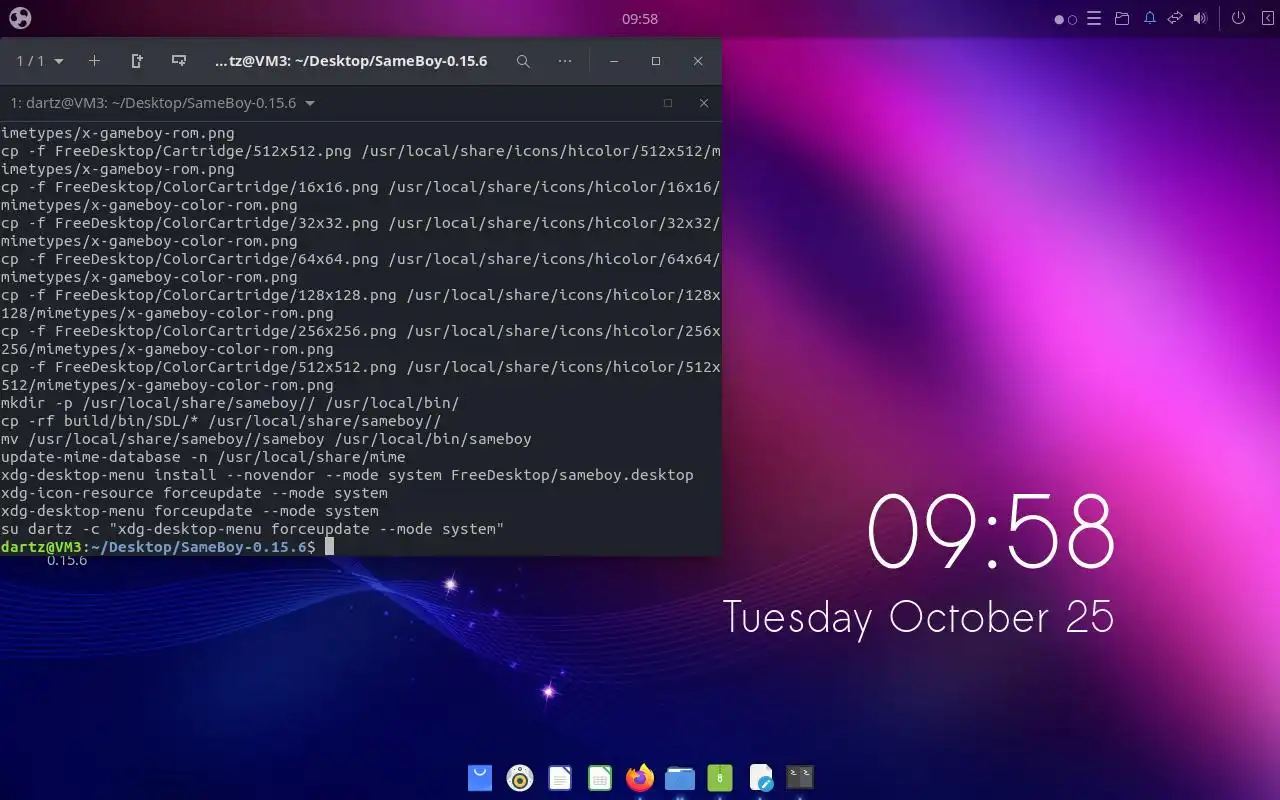Focus the Tilix terminal icon in dock
1280x800 pixels.
[800, 777]
